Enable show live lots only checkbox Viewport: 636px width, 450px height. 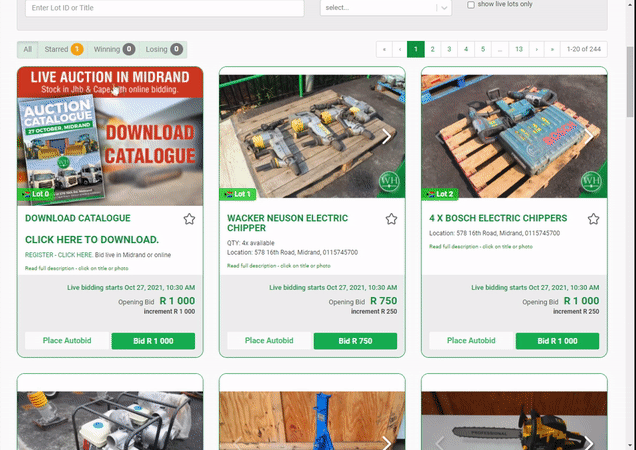472,5
